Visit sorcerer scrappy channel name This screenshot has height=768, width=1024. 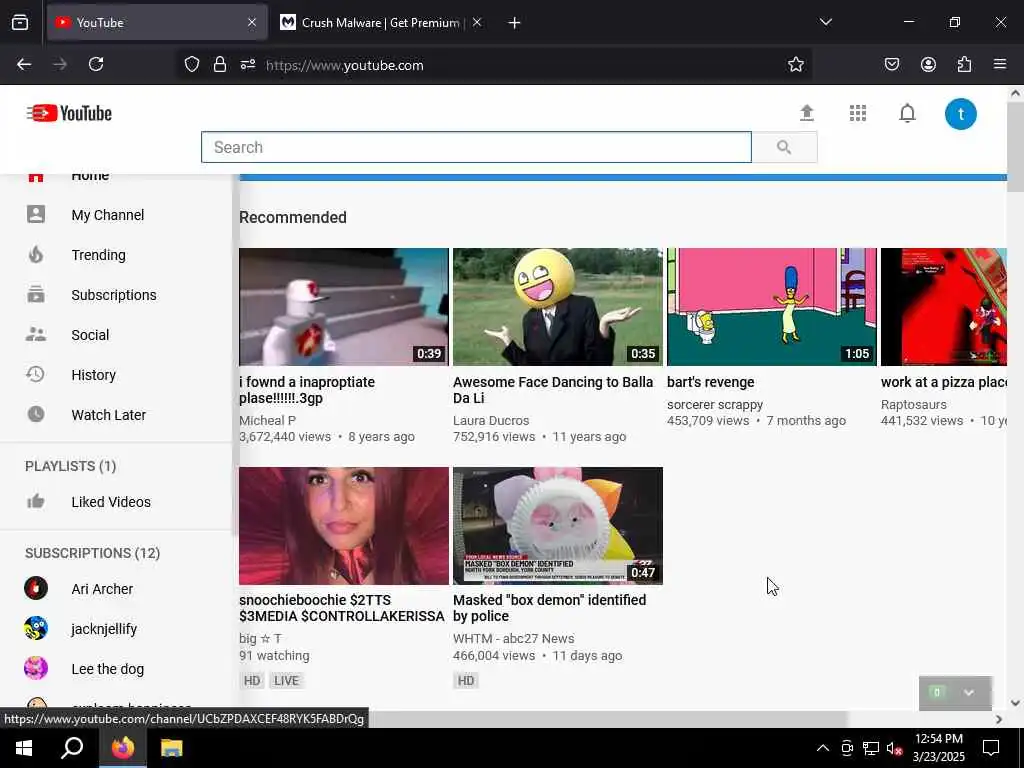715,405
